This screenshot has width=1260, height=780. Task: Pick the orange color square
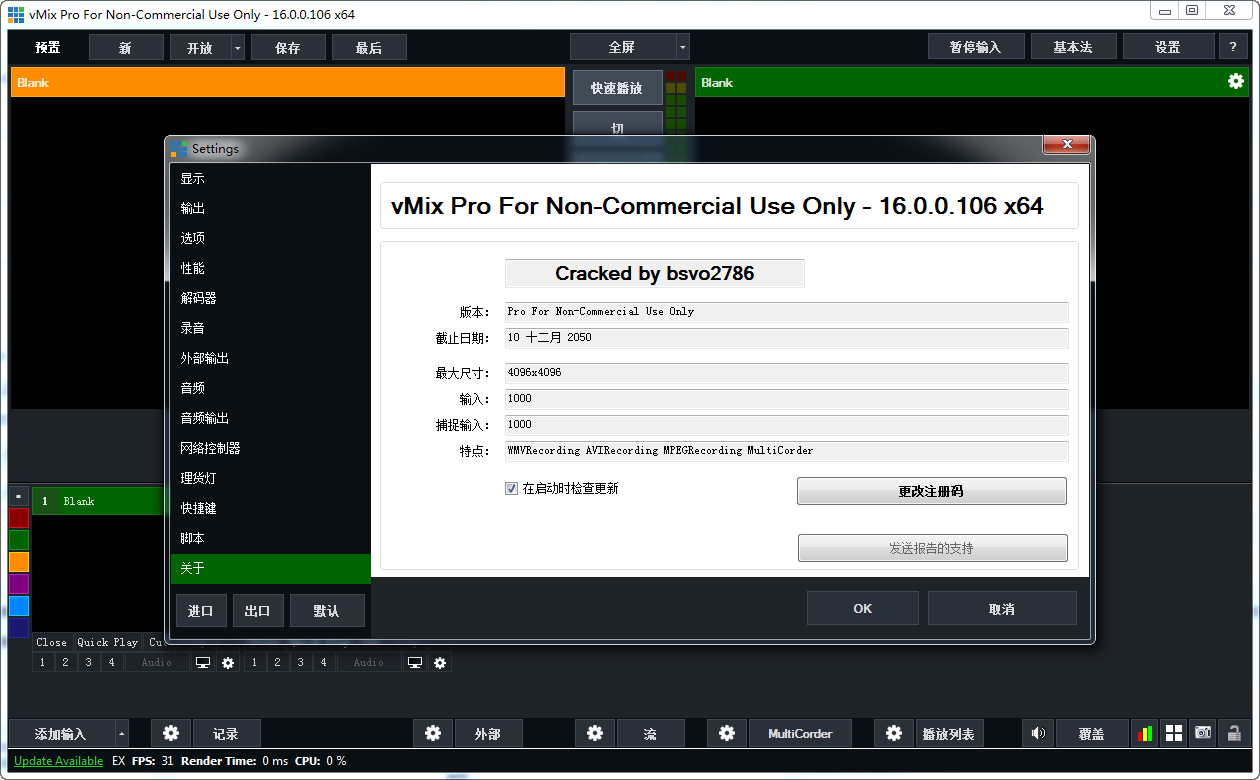tap(19, 561)
